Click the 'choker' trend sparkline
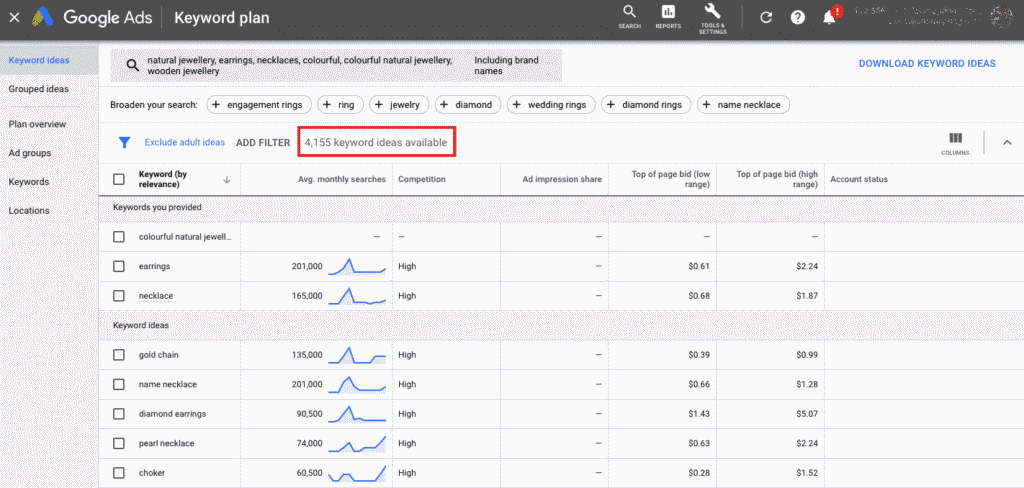1024x488 pixels. [x=357, y=473]
